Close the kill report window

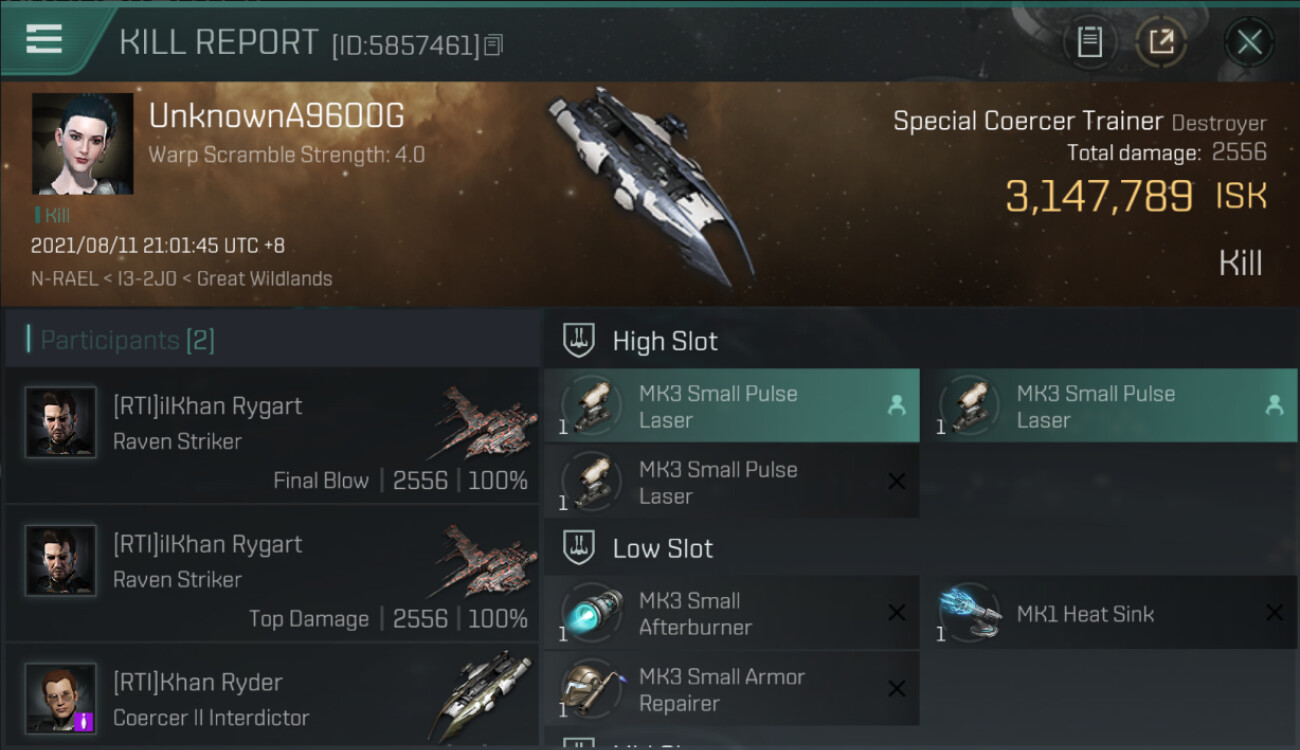click(x=1249, y=42)
